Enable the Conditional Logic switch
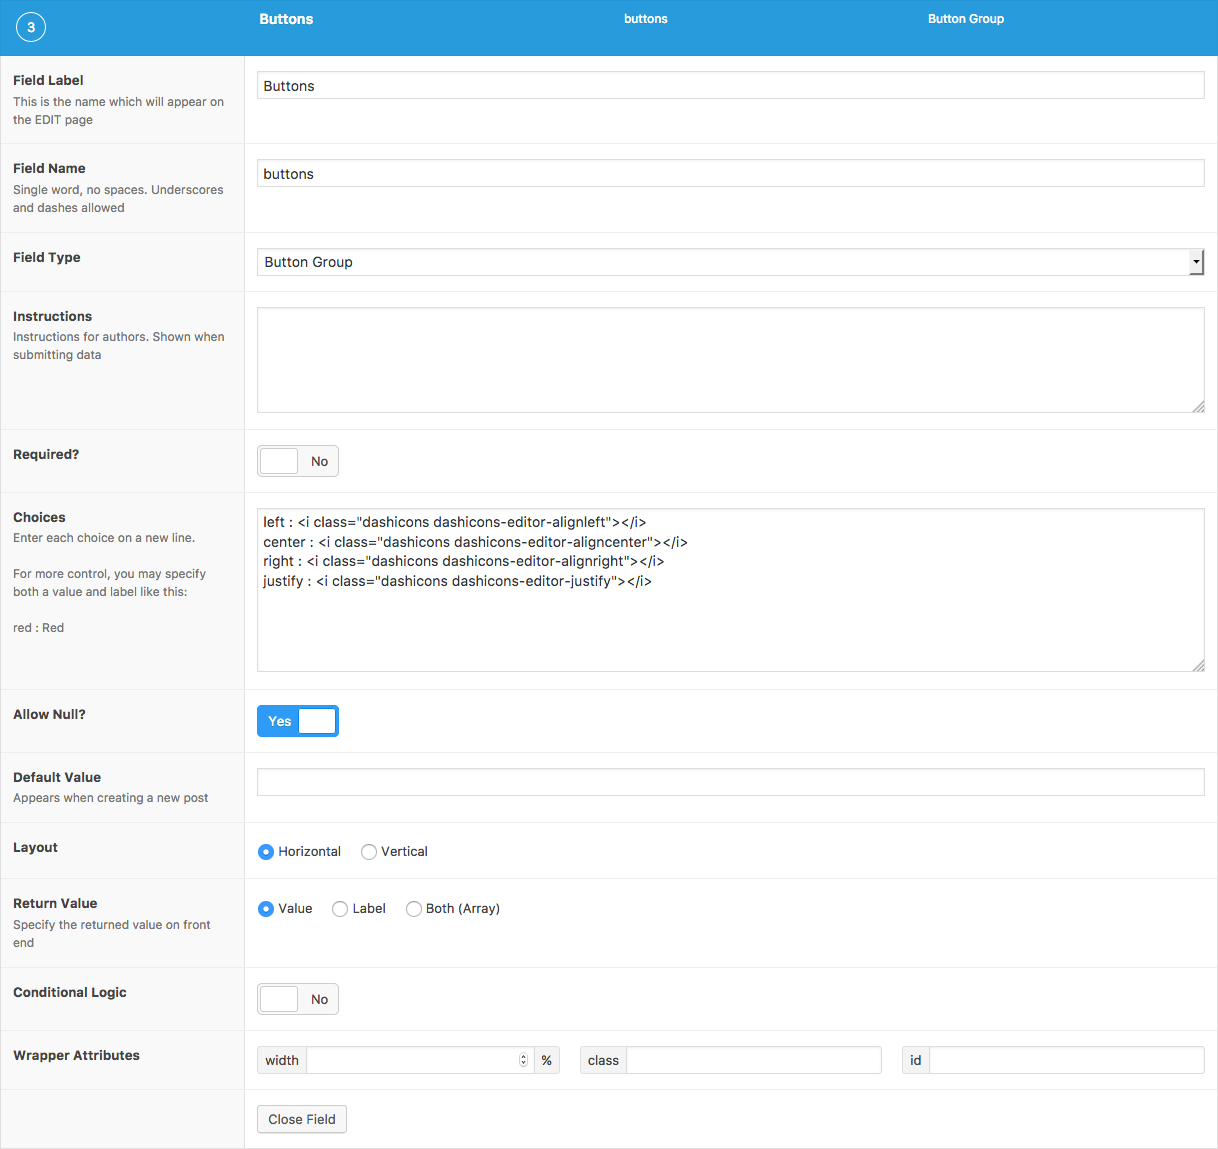Viewport: 1218px width, 1149px height. (298, 999)
